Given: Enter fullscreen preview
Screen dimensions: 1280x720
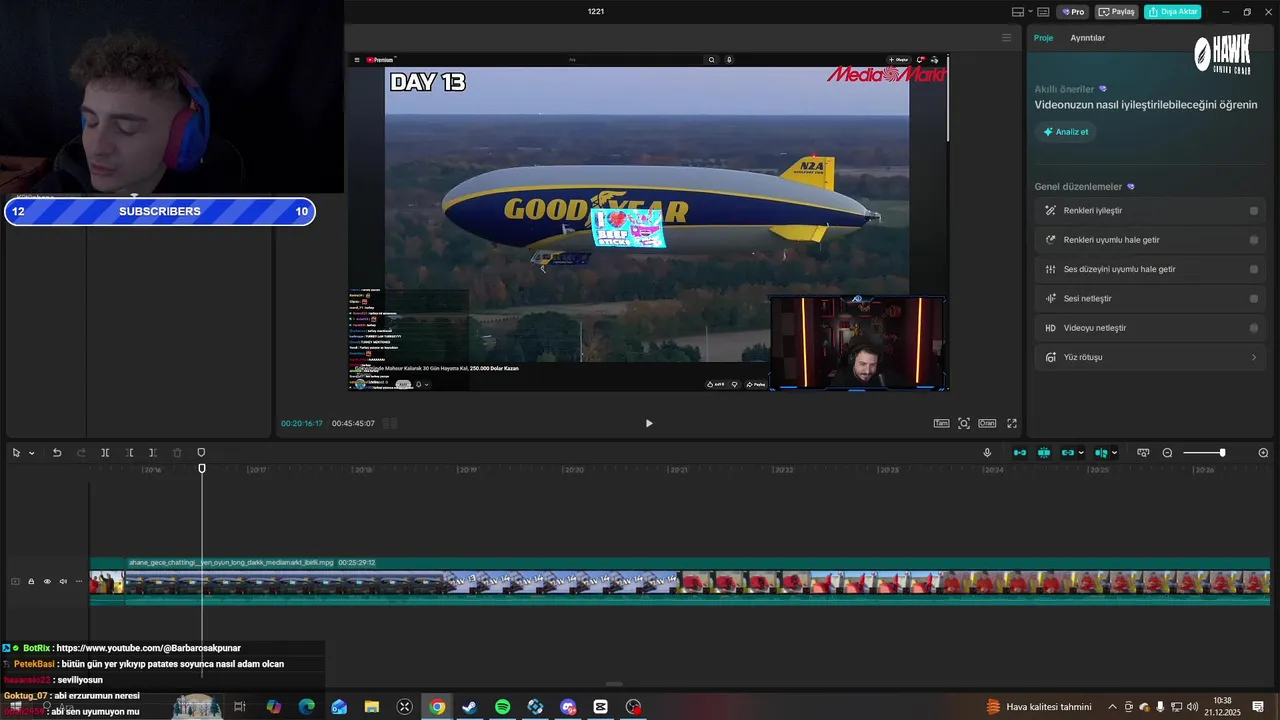Looking at the screenshot, I should point(1012,423).
